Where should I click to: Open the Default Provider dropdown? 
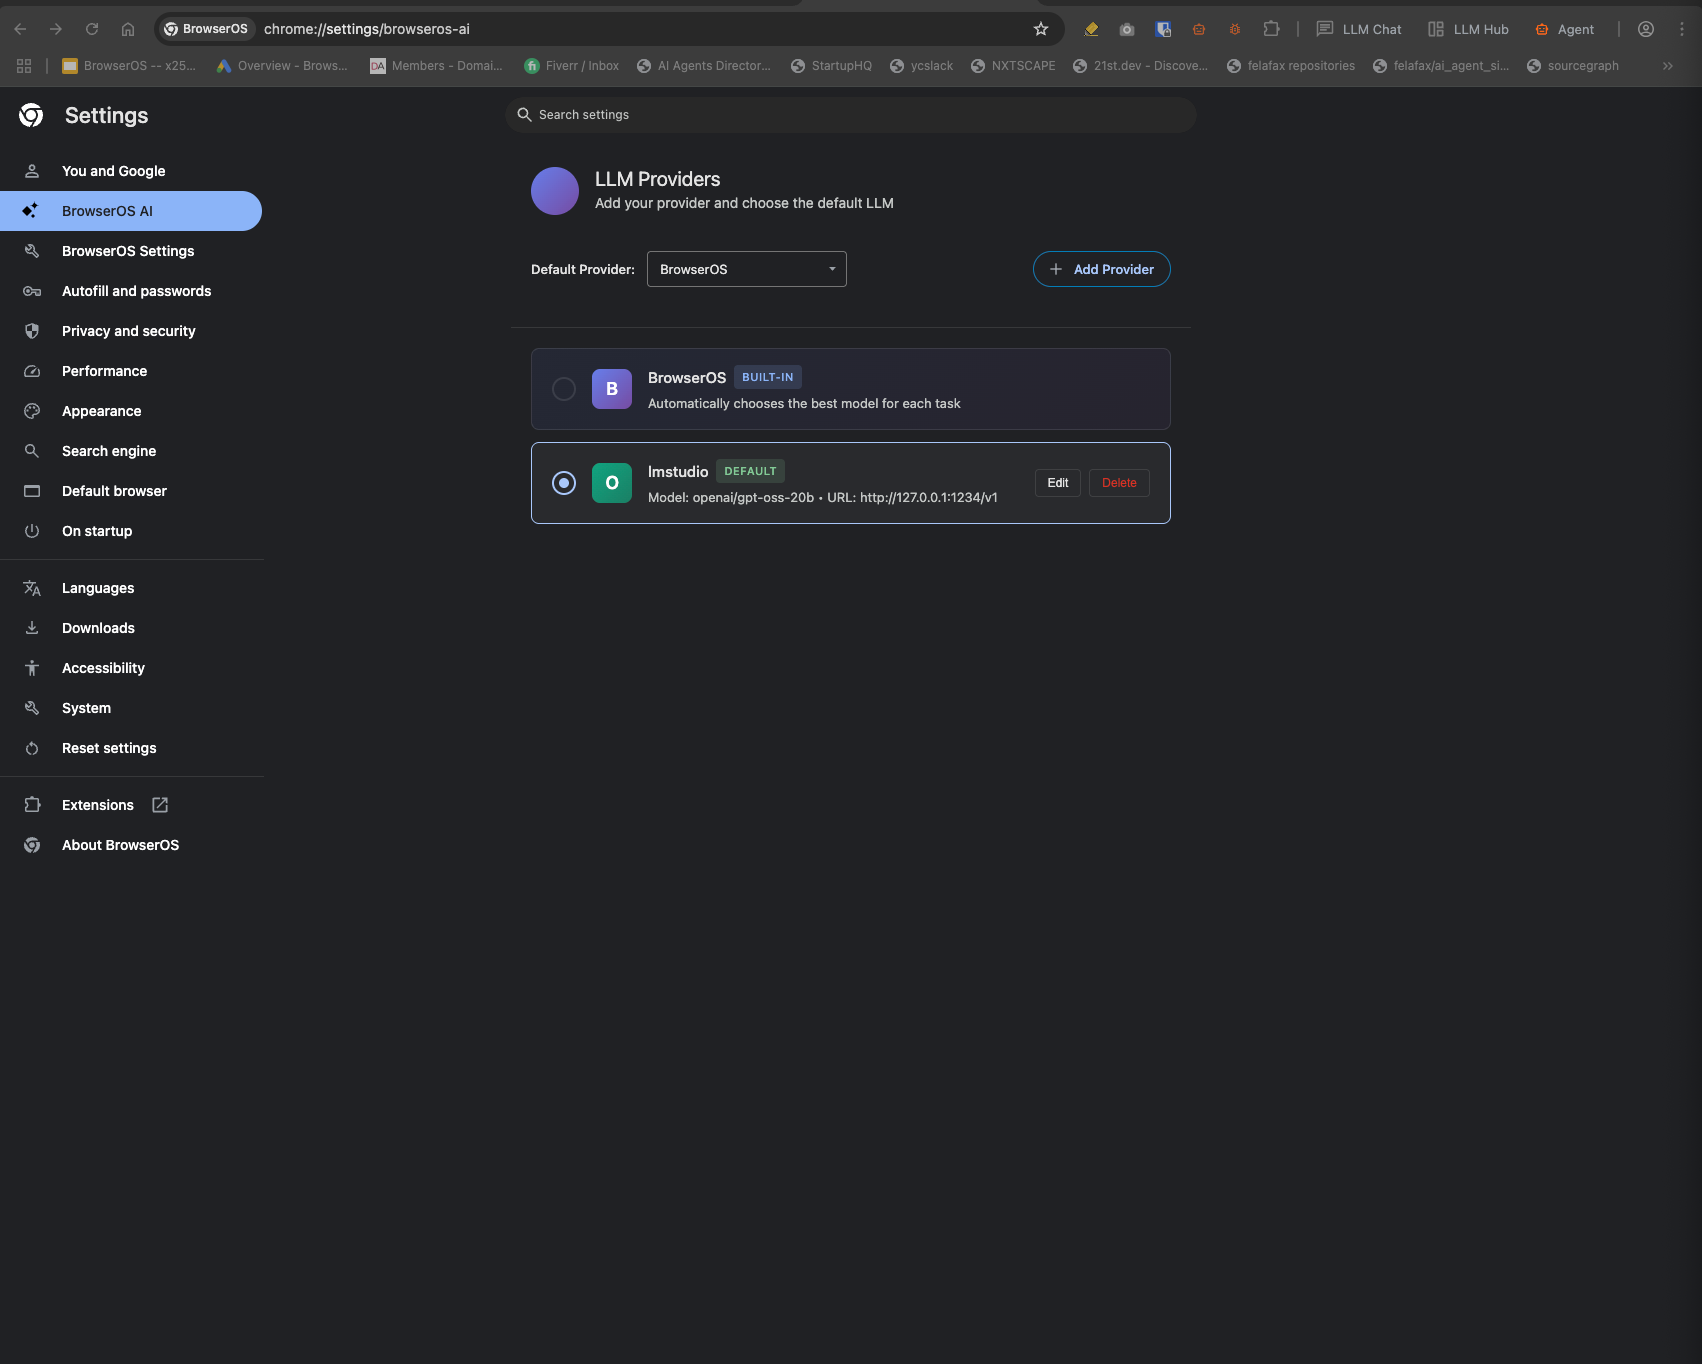coord(746,269)
